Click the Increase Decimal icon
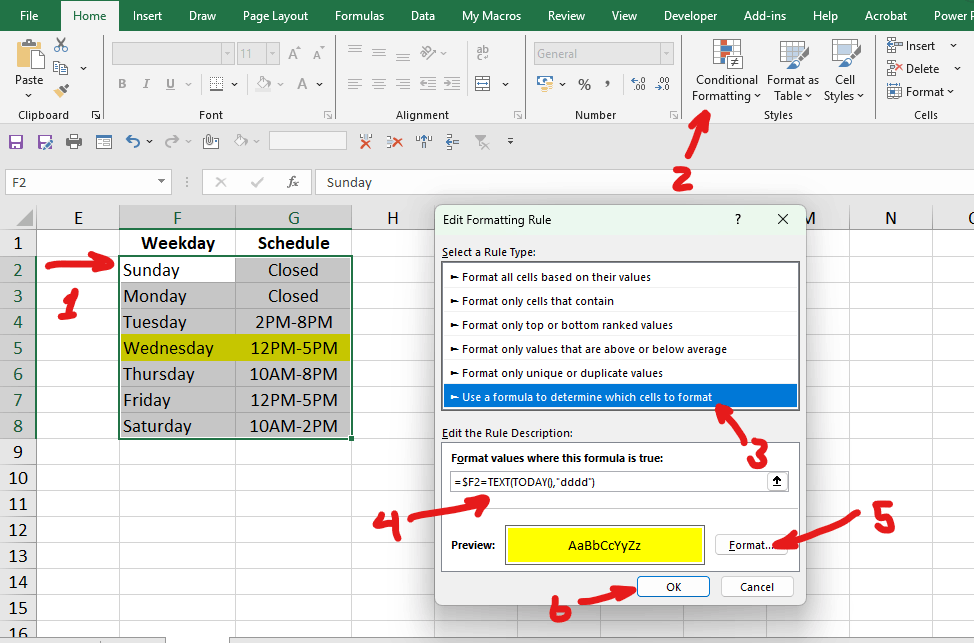Screen dimensions: 974x643 (637, 85)
